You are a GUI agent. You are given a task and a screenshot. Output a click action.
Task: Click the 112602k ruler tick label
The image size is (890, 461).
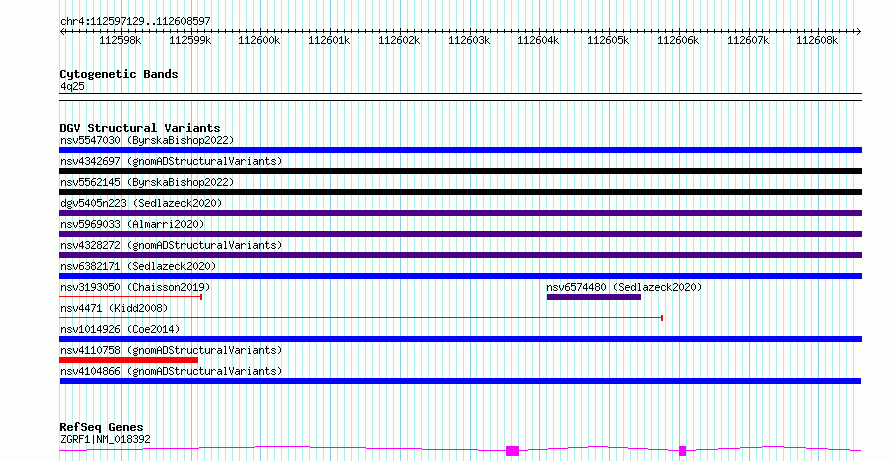pos(399,40)
